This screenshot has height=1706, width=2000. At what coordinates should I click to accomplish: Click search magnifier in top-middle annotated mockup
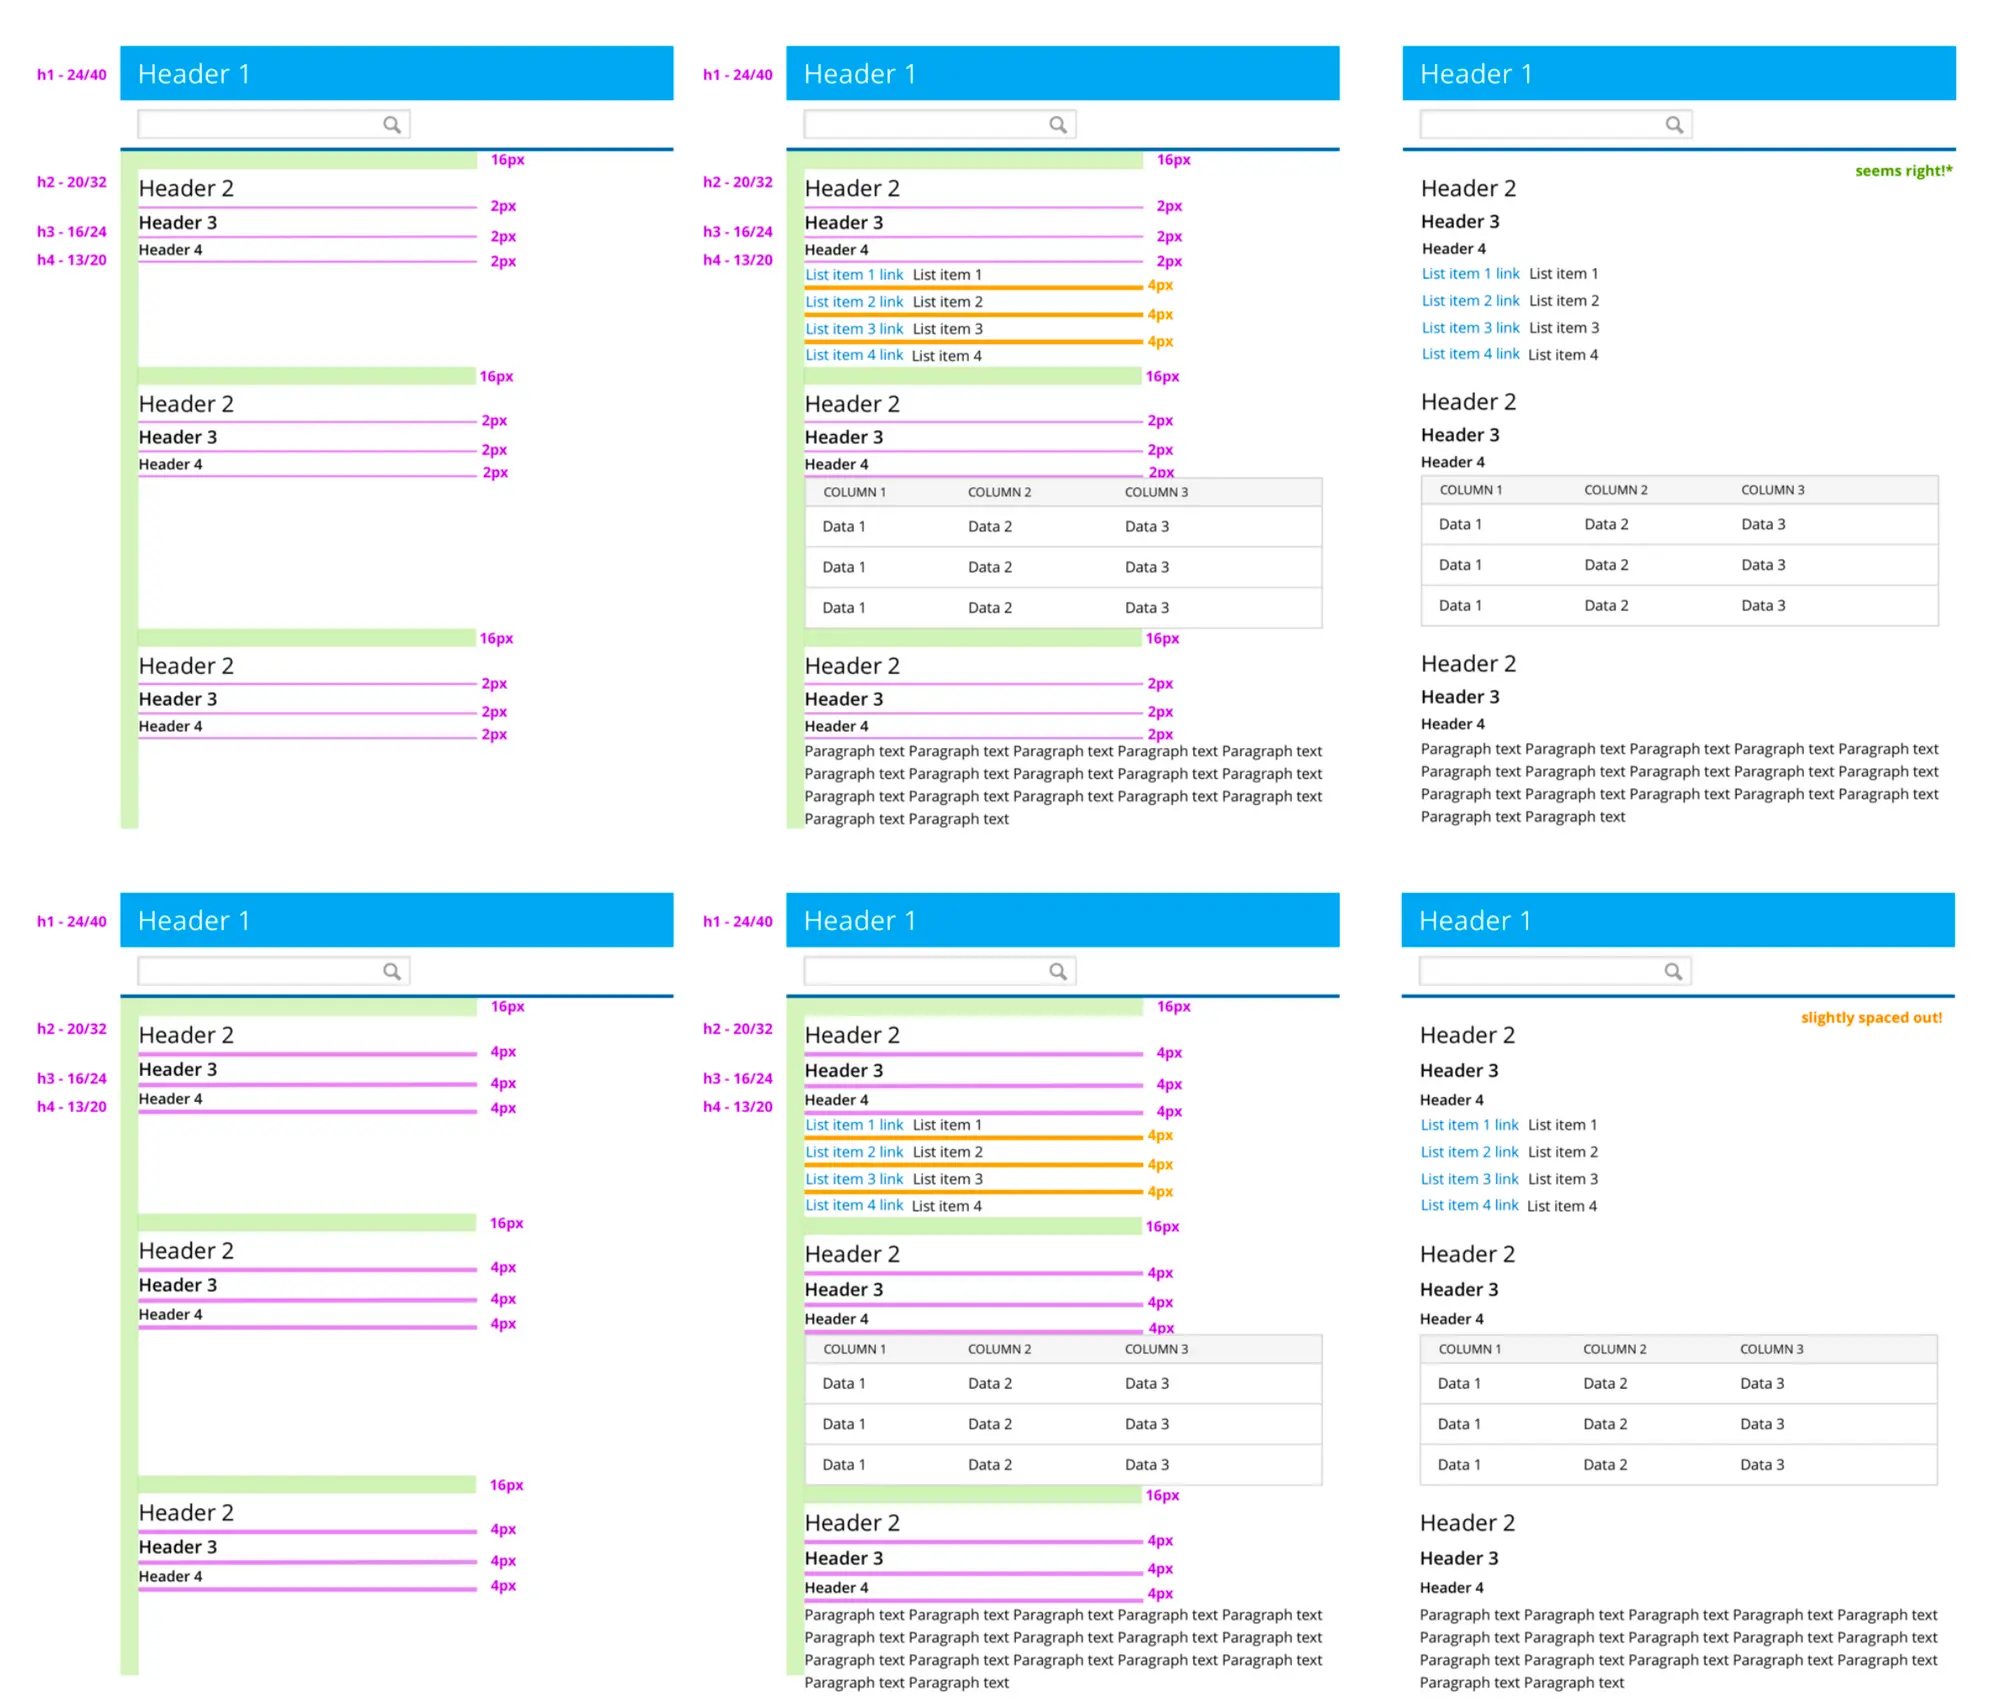1058,125
